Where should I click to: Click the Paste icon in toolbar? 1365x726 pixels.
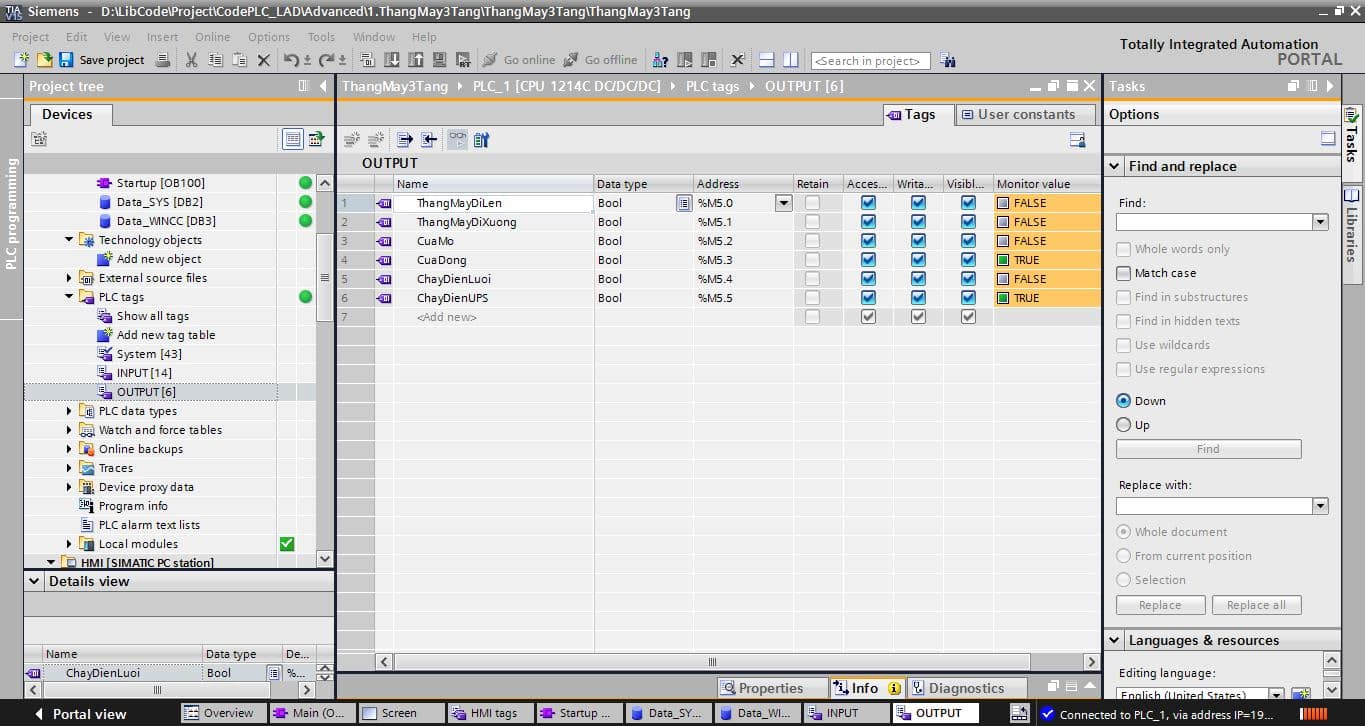(x=239, y=60)
